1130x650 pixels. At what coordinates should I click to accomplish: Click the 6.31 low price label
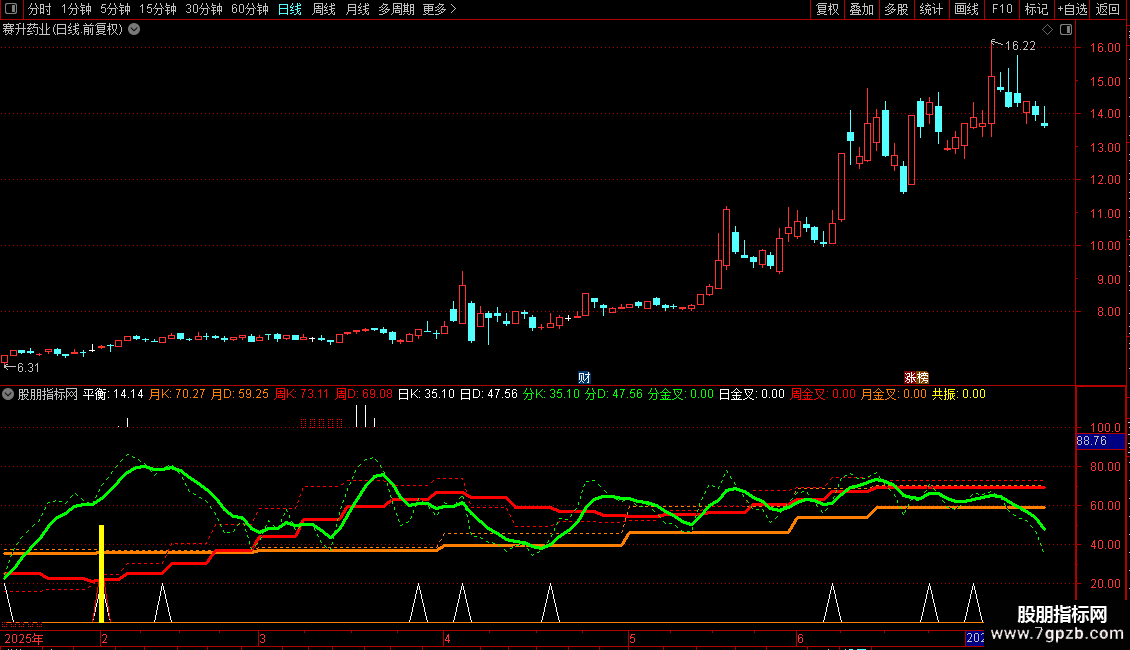coord(28,368)
